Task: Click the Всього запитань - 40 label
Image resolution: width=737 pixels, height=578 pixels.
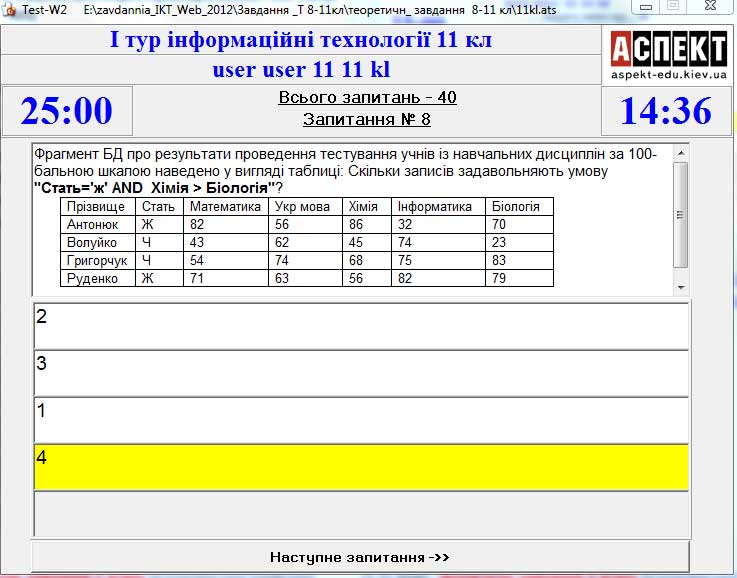Action: pyautogui.click(x=367, y=98)
